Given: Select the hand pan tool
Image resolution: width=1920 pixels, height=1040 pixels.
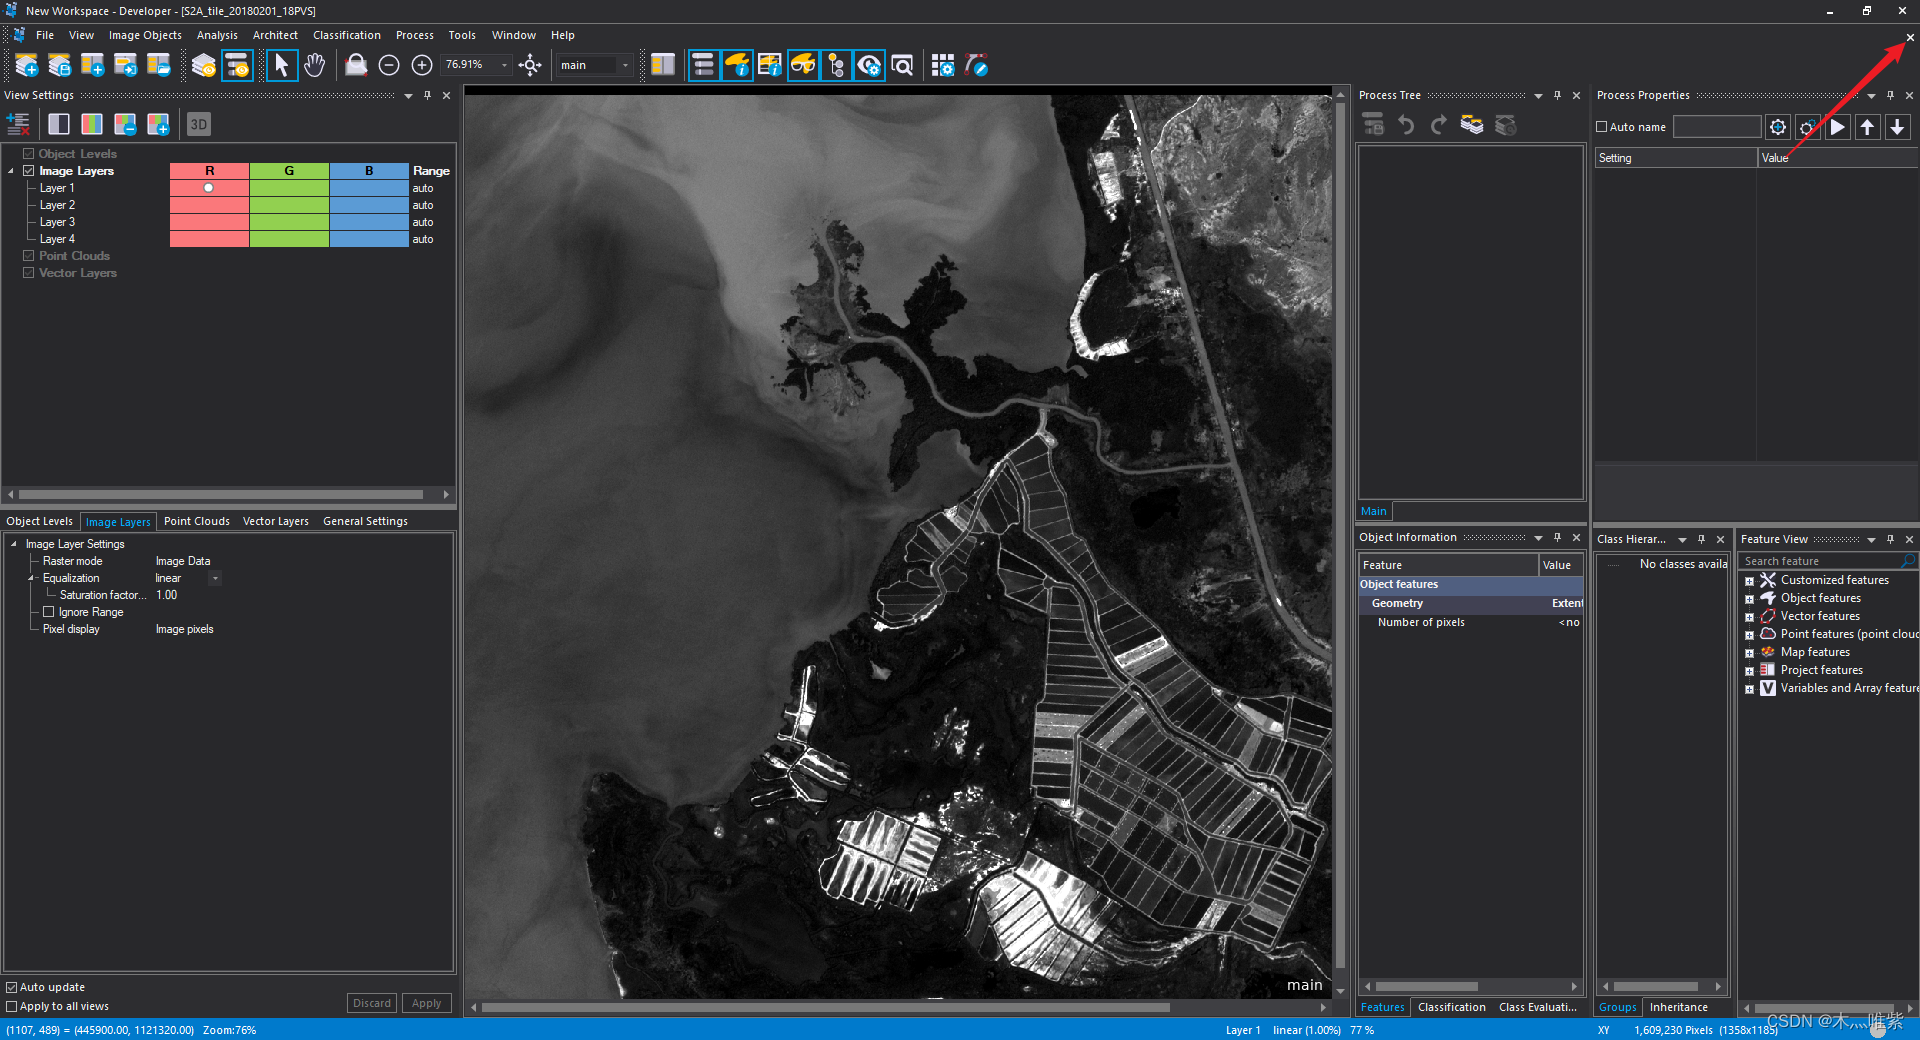Looking at the screenshot, I should pos(315,66).
